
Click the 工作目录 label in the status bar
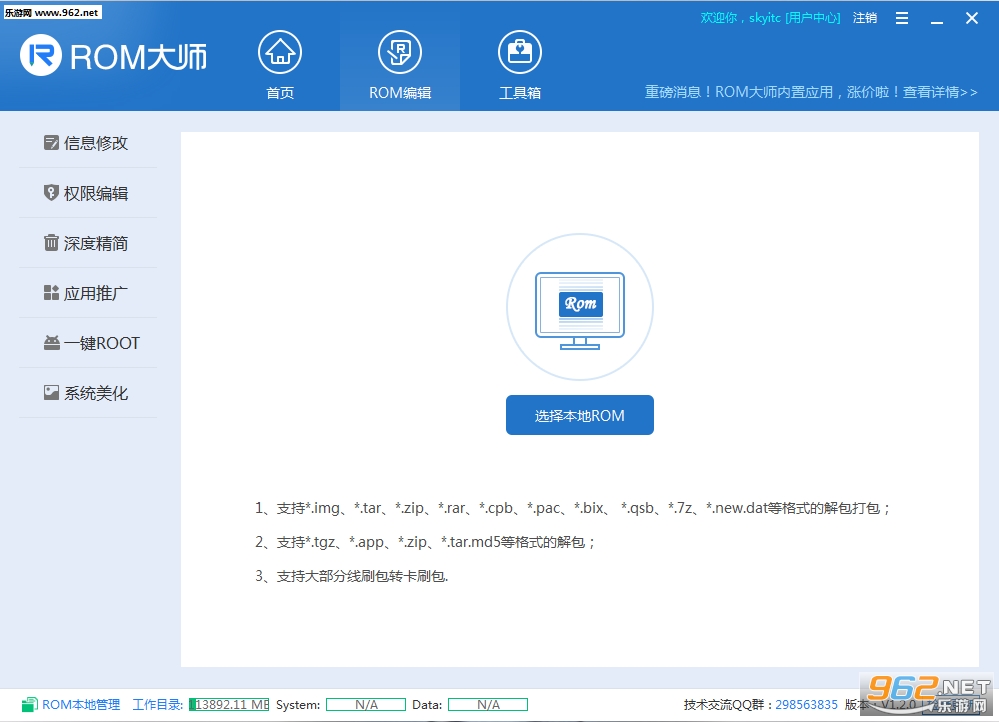click(x=157, y=705)
